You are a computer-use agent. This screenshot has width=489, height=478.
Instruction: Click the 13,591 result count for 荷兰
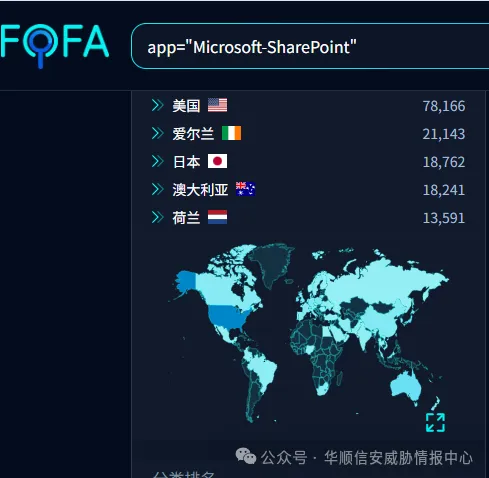(444, 218)
